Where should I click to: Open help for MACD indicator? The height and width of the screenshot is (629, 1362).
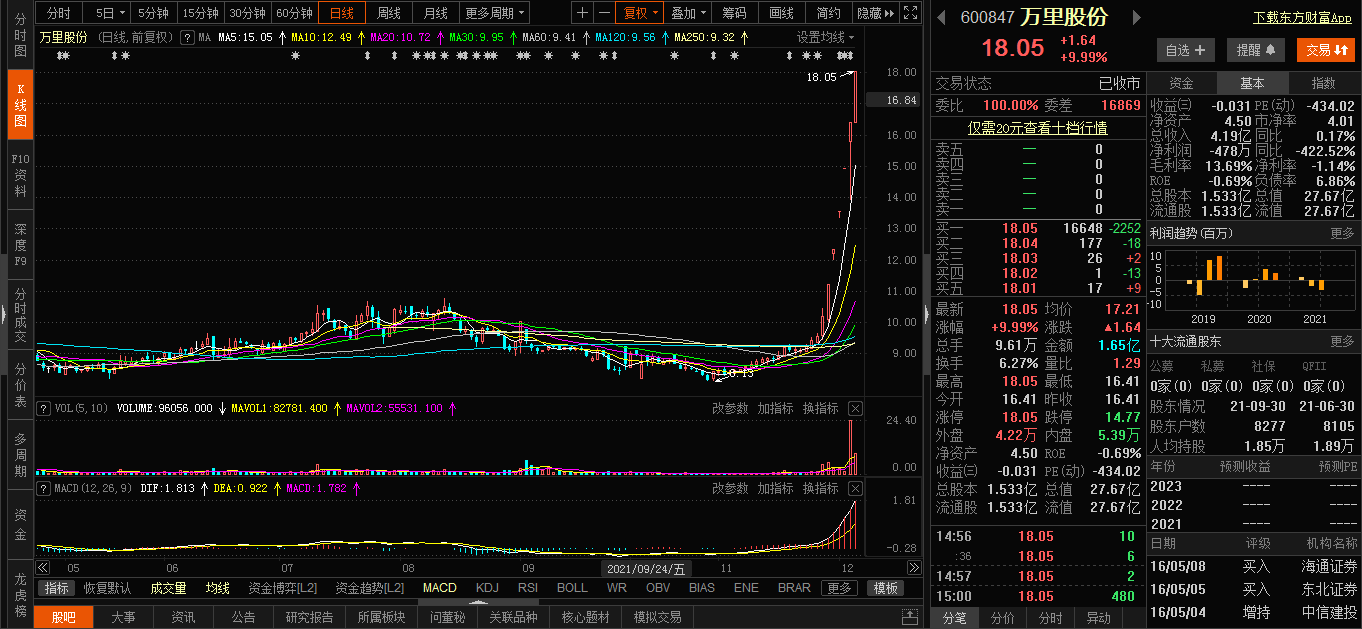[43, 488]
